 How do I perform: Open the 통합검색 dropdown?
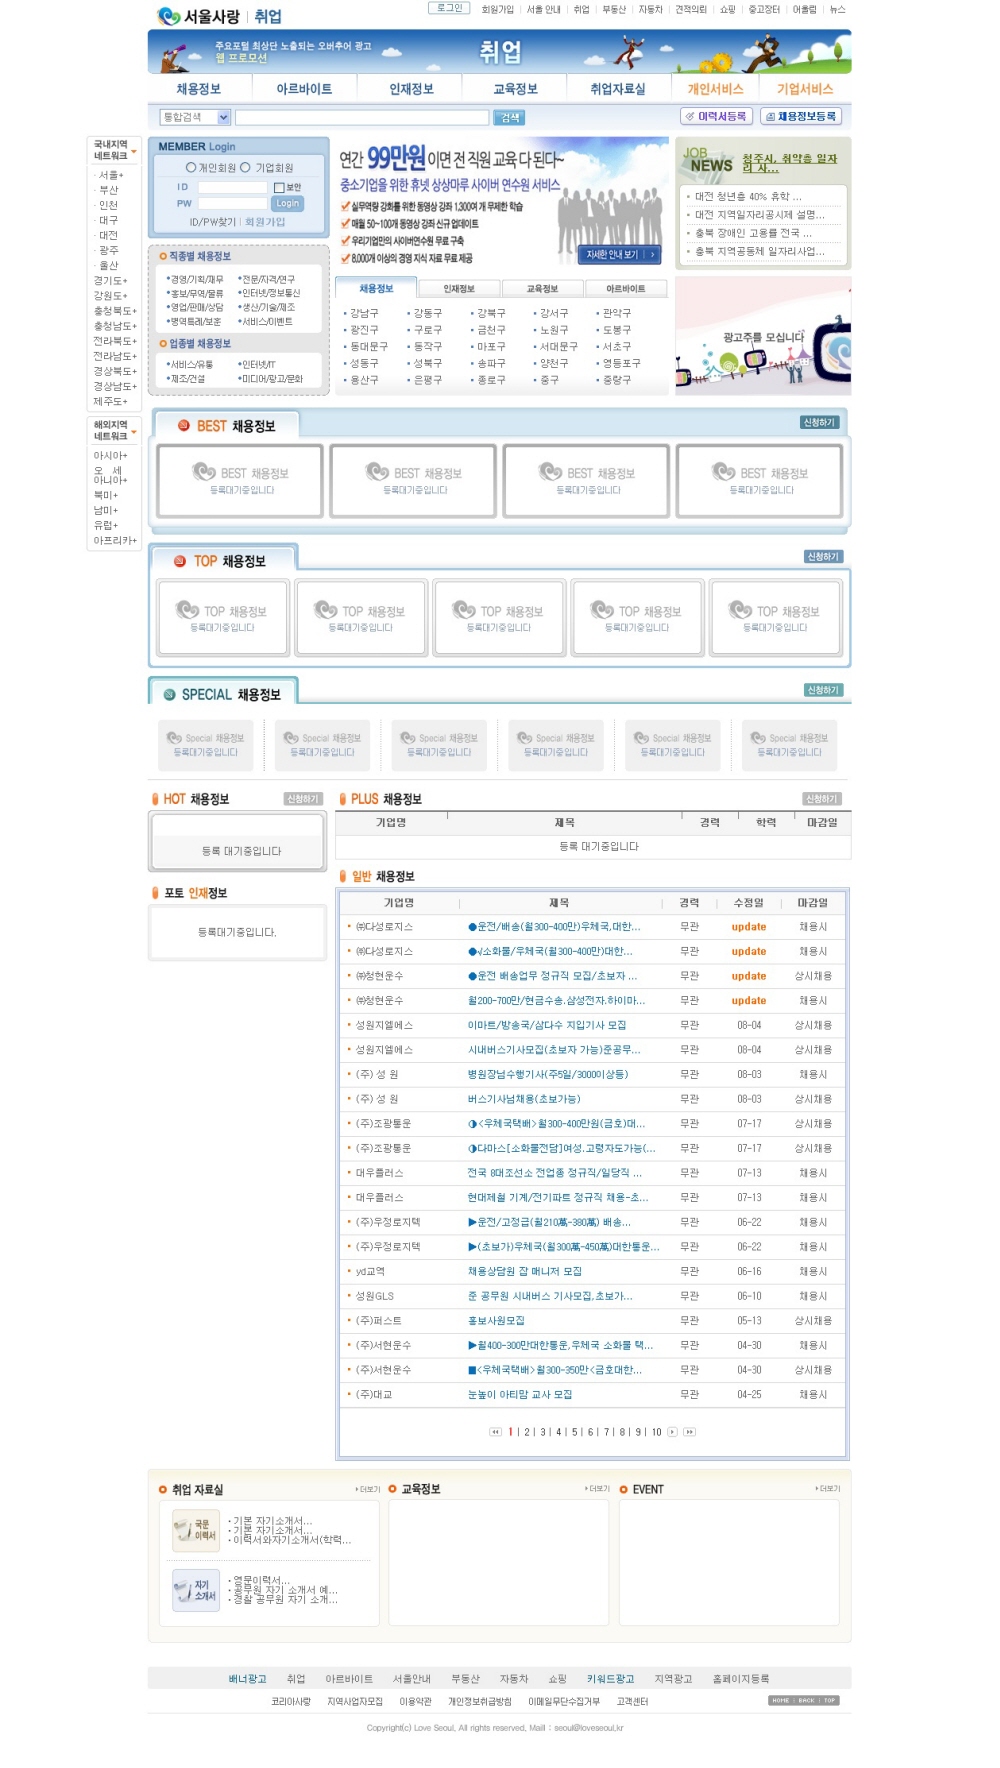click(223, 118)
